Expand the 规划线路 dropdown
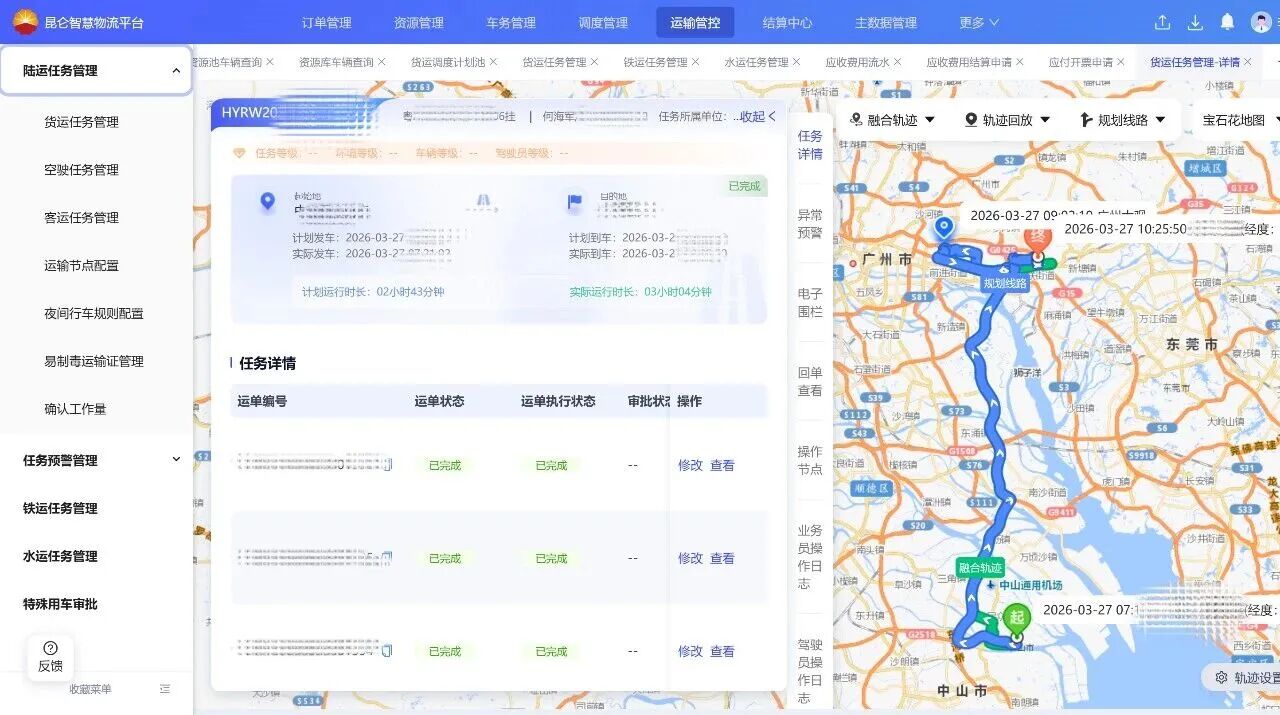Viewport: 1280px width, 715px height. (x=1123, y=120)
